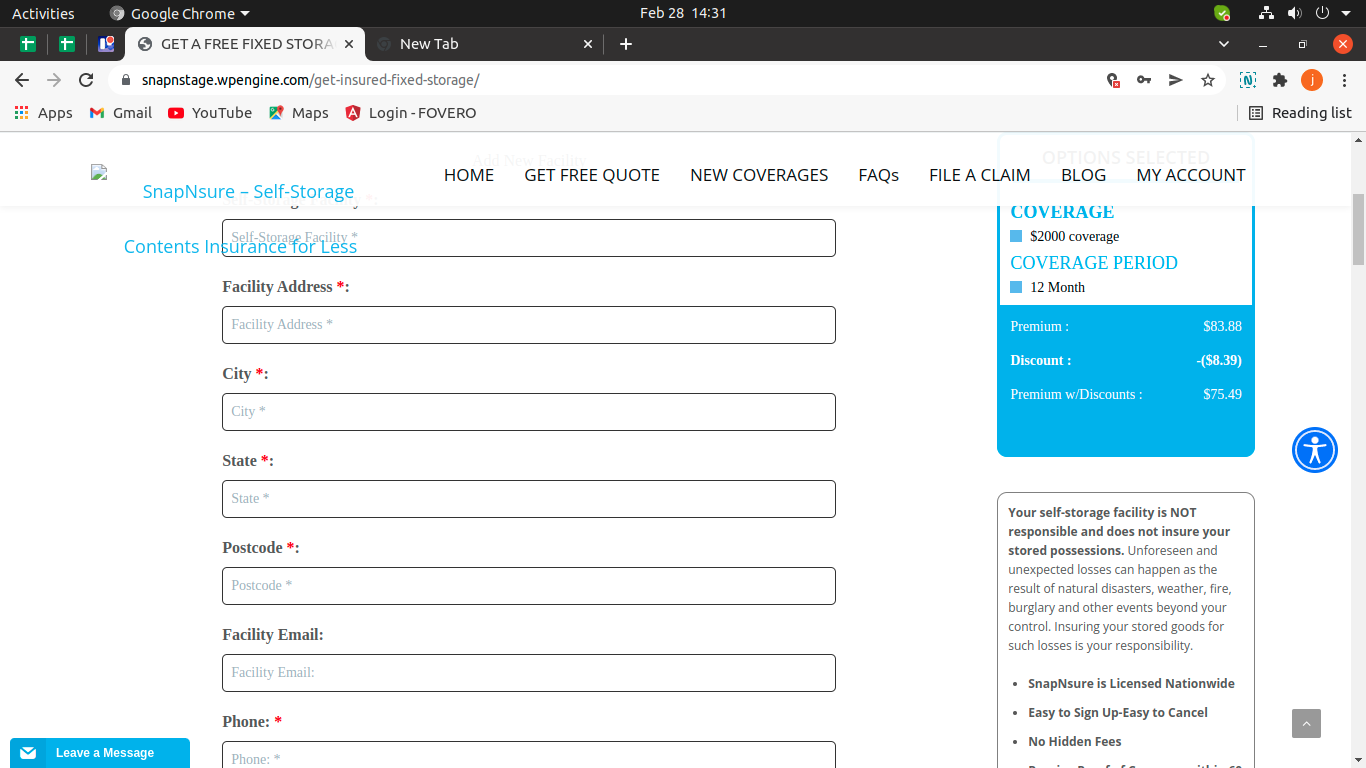1366x768 pixels.
Task: Click the saved passwords key icon
Action: click(x=1144, y=80)
